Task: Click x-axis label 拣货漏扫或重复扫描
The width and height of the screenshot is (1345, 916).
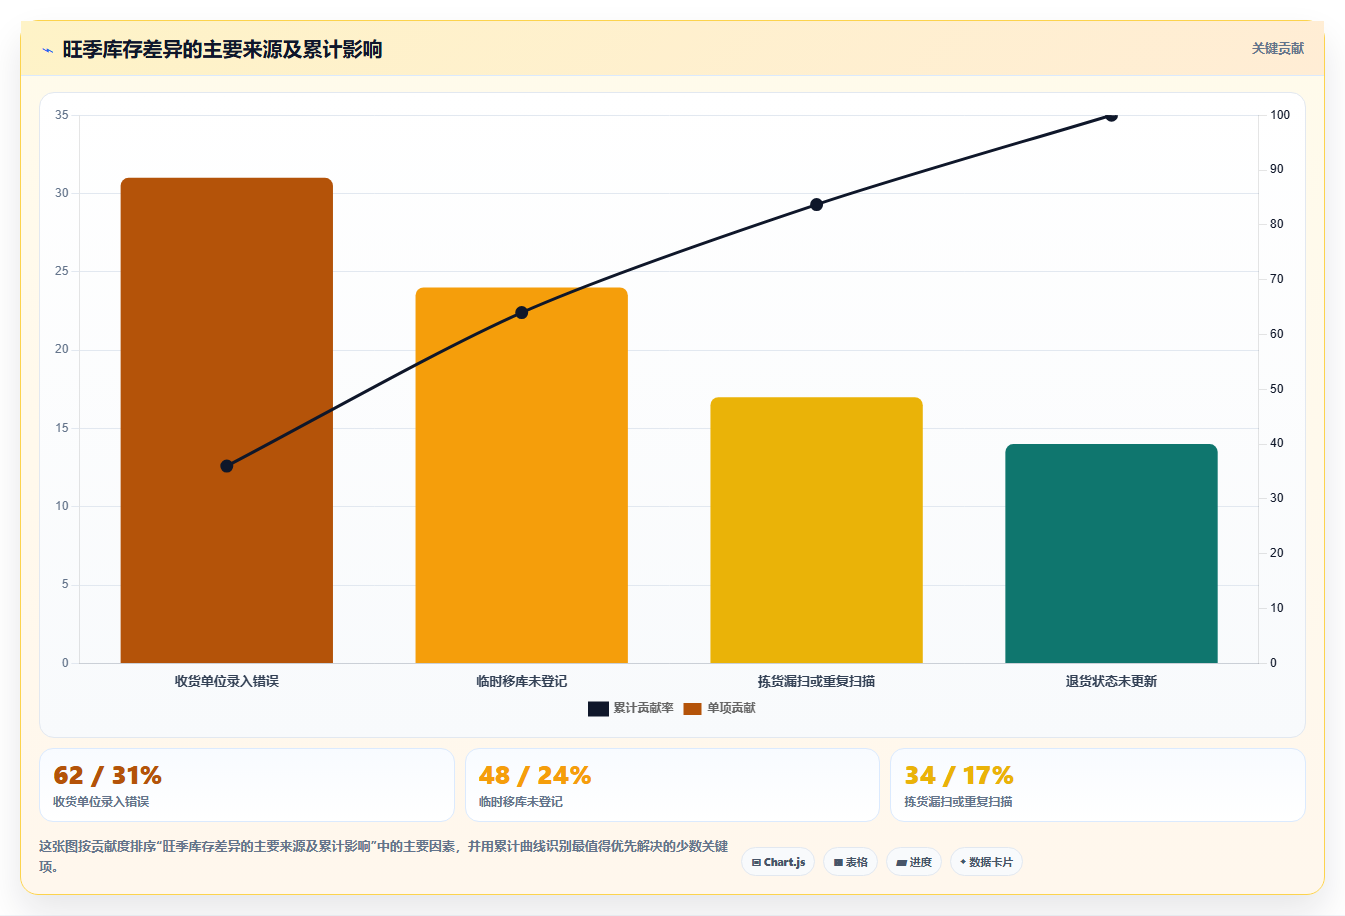Action: (816, 681)
